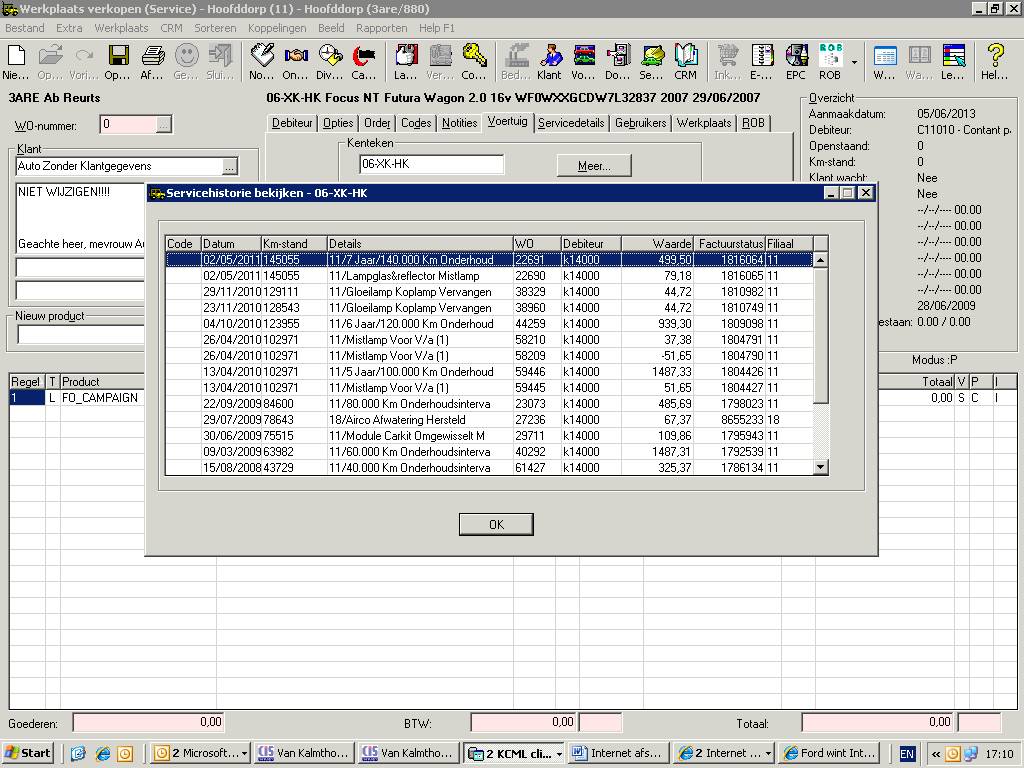Switch to the Servicedetails tab

point(571,123)
